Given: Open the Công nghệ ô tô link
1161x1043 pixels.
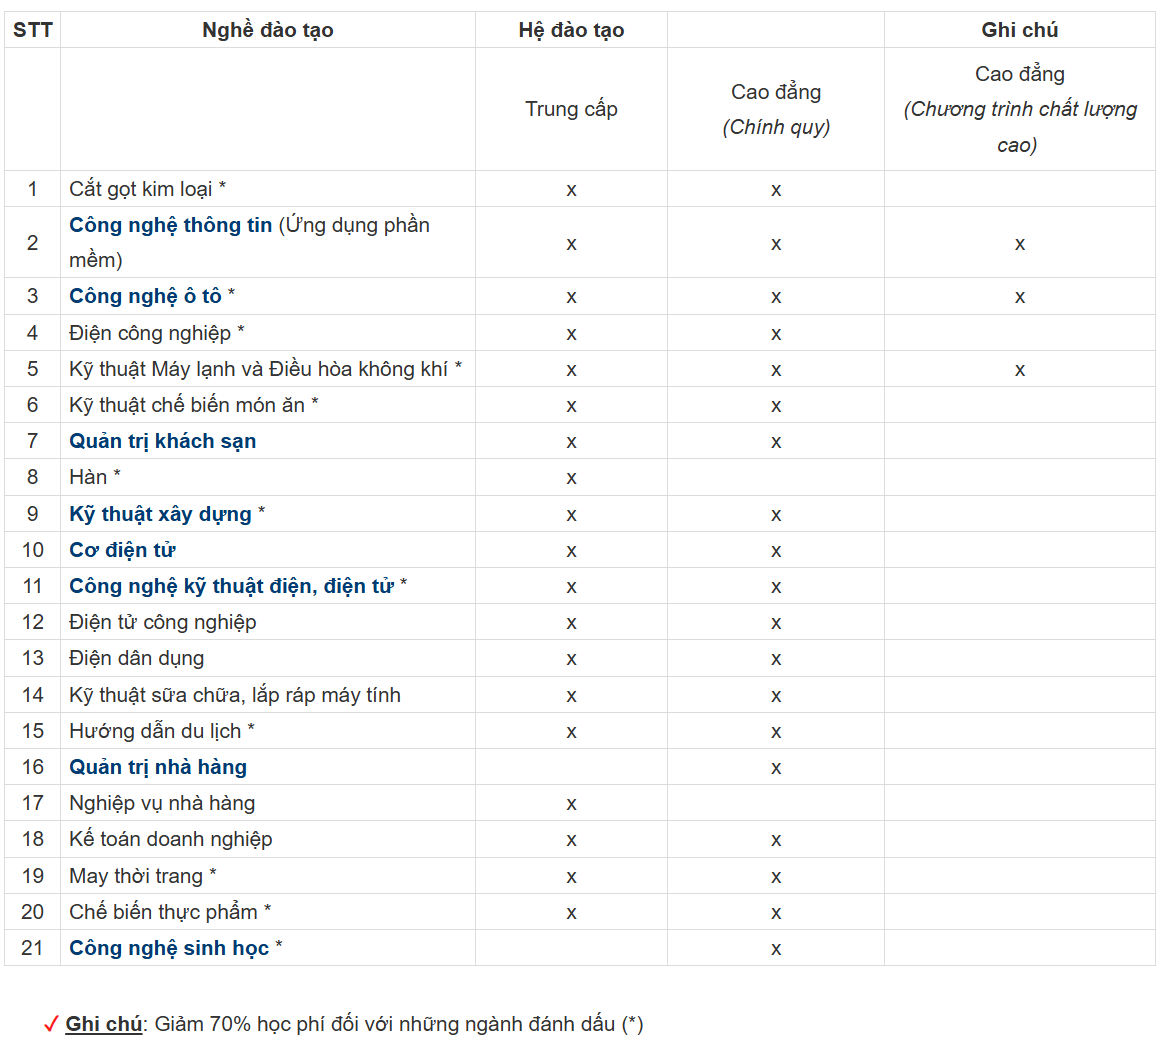Looking at the screenshot, I should (145, 296).
